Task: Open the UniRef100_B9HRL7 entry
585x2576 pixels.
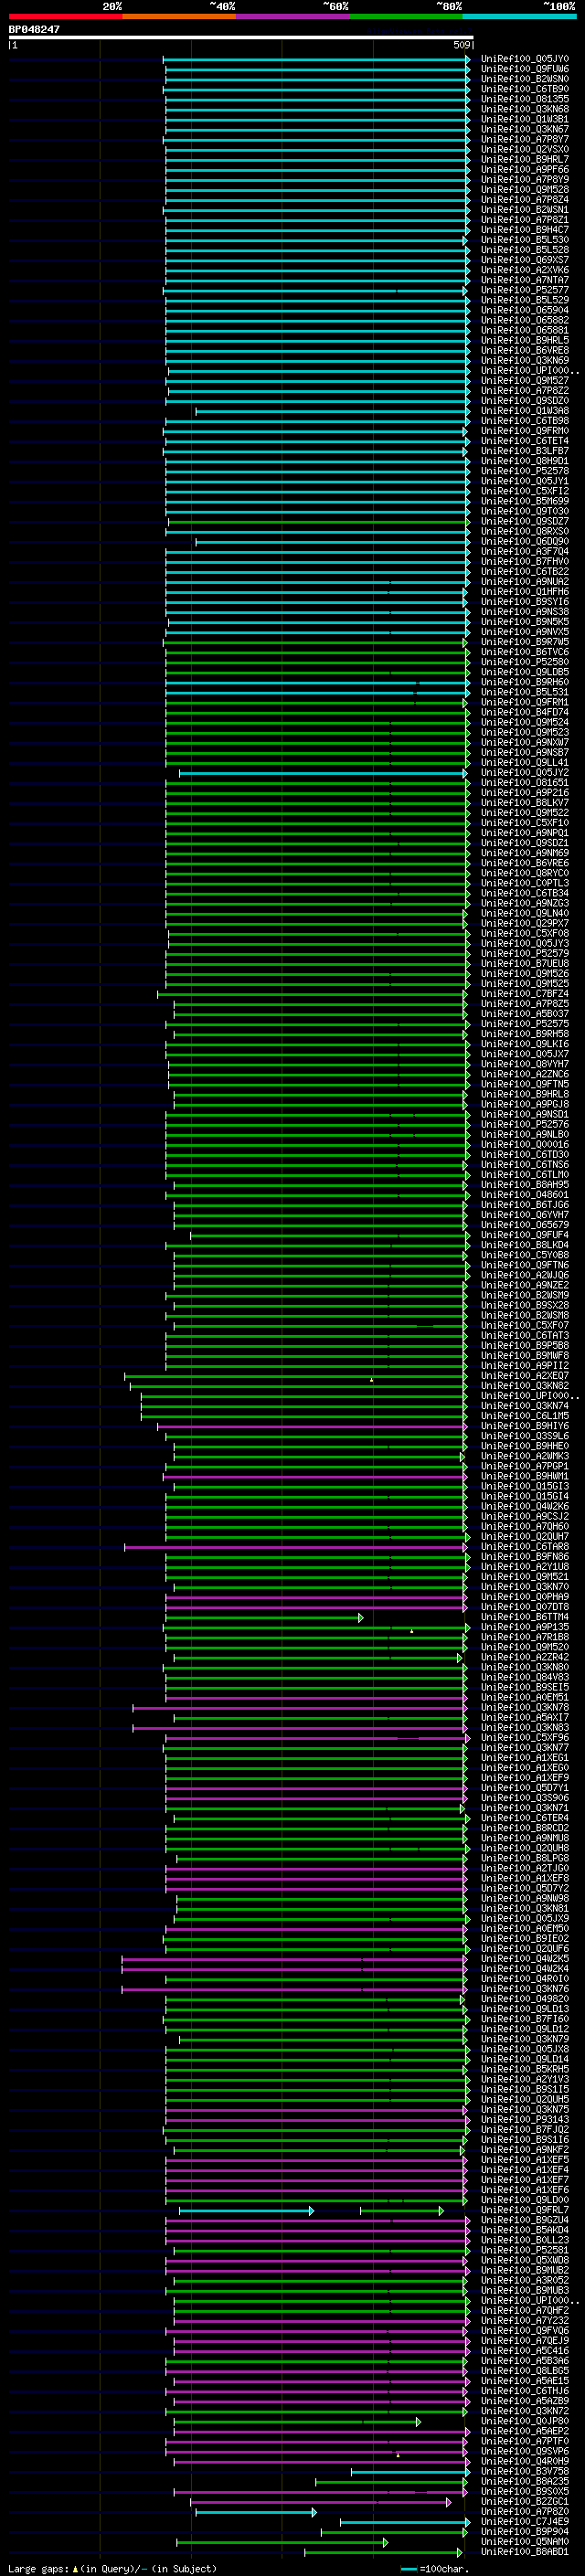Action: tap(525, 160)
